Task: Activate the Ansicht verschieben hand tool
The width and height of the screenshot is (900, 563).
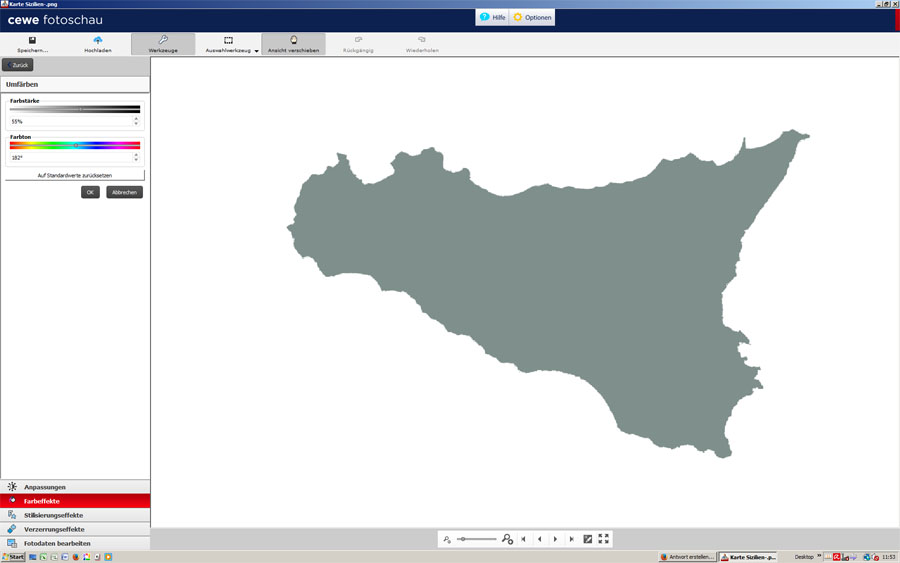Action: (293, 44)
